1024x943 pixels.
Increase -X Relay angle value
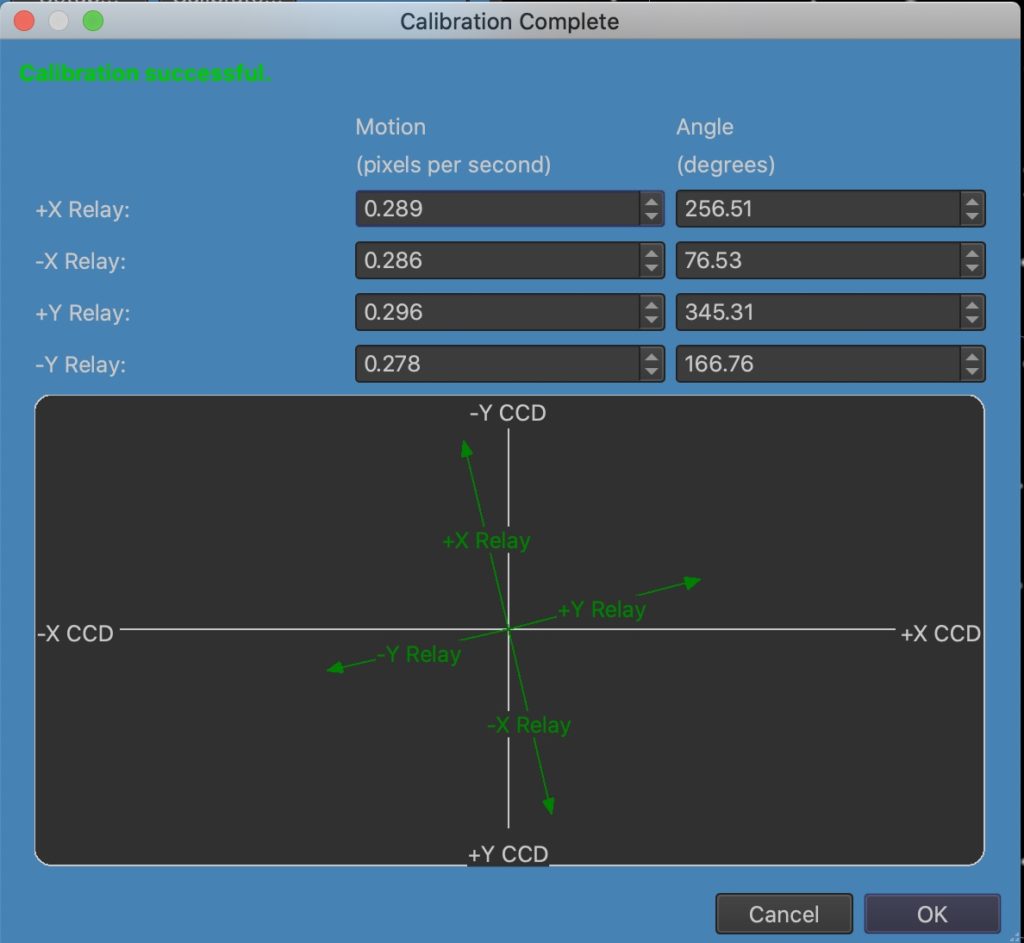(x=972, y=253)
